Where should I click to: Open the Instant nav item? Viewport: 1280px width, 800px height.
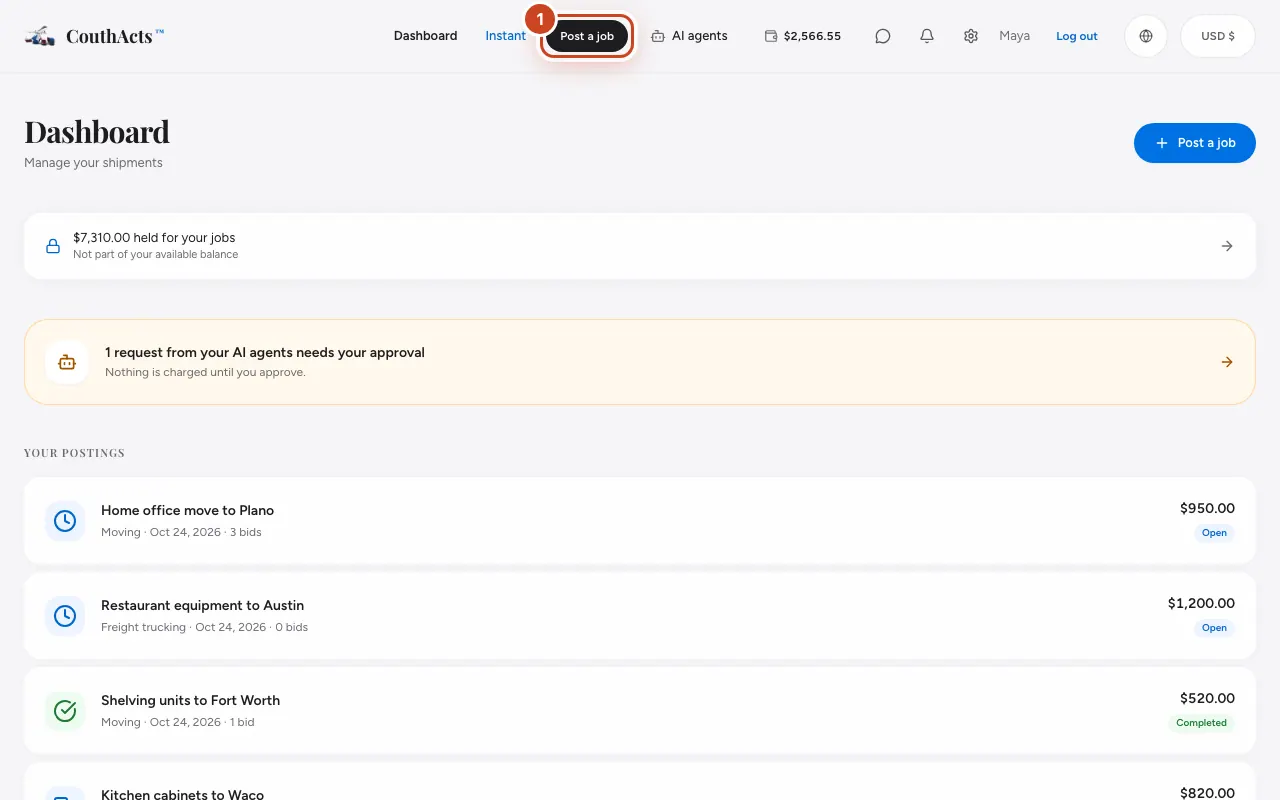tap(505, 36)
